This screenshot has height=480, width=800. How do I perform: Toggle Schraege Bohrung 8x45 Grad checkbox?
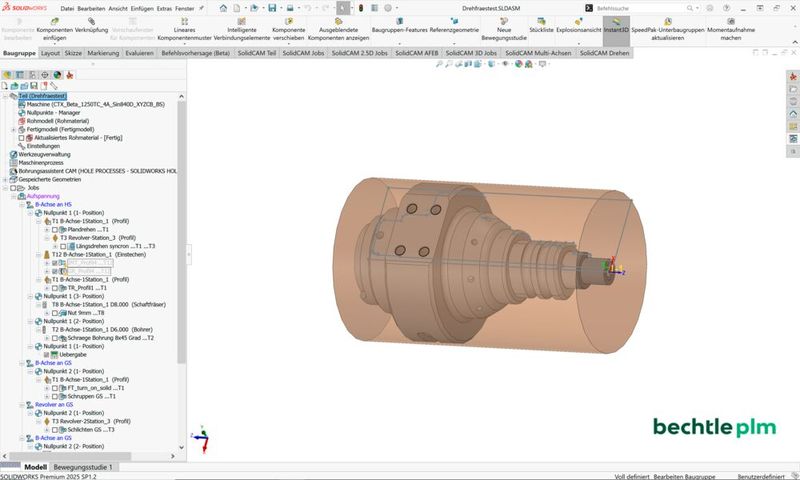pos(55,338)
